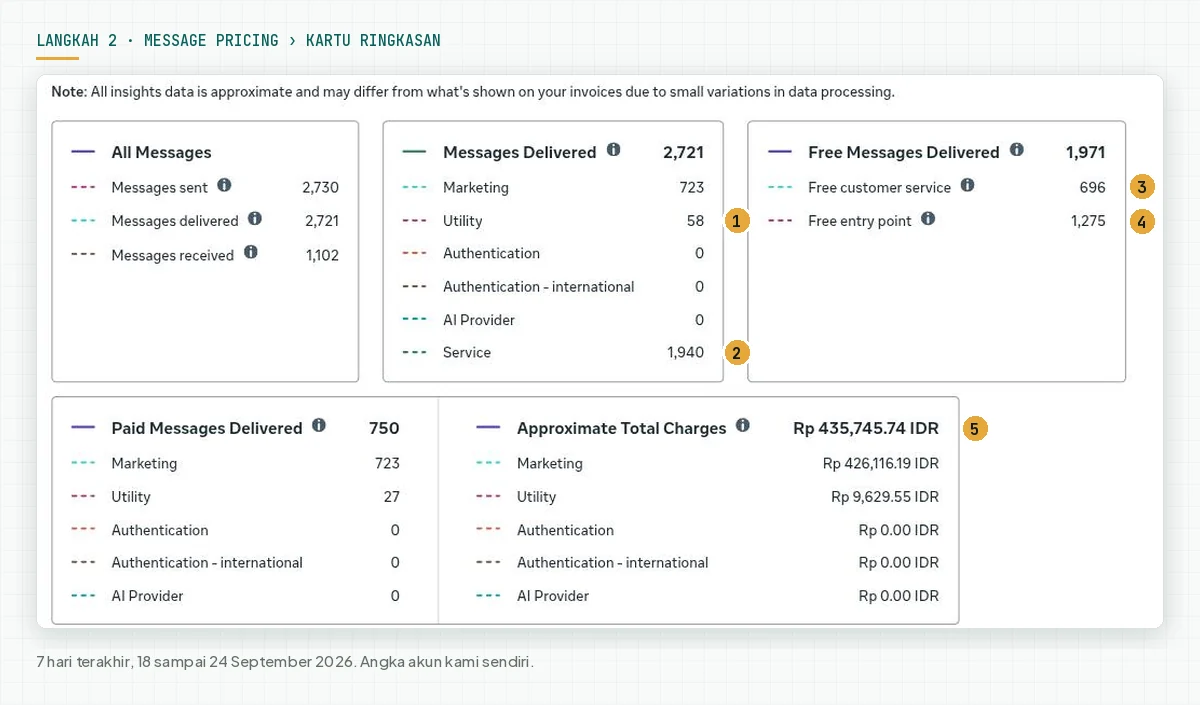Click the Note about approximate insights data

[473, 92]
